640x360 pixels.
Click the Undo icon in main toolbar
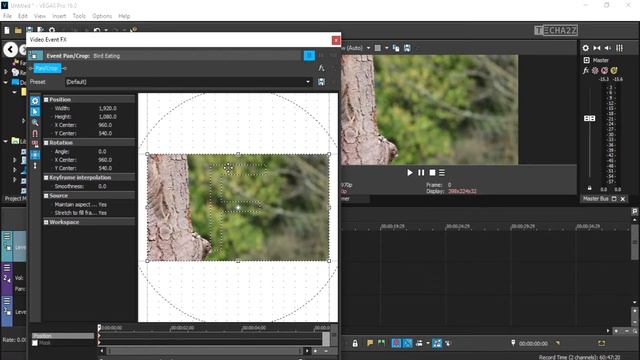click(x=97, y=30)
